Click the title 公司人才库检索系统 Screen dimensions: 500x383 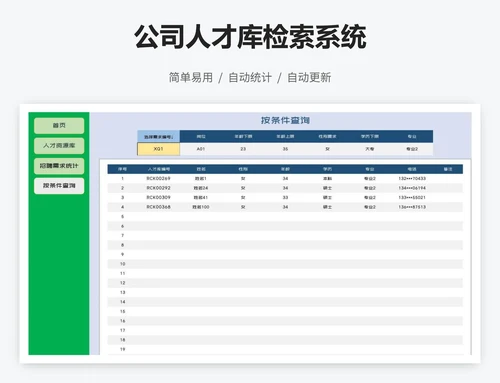click(x=250, y=37)
